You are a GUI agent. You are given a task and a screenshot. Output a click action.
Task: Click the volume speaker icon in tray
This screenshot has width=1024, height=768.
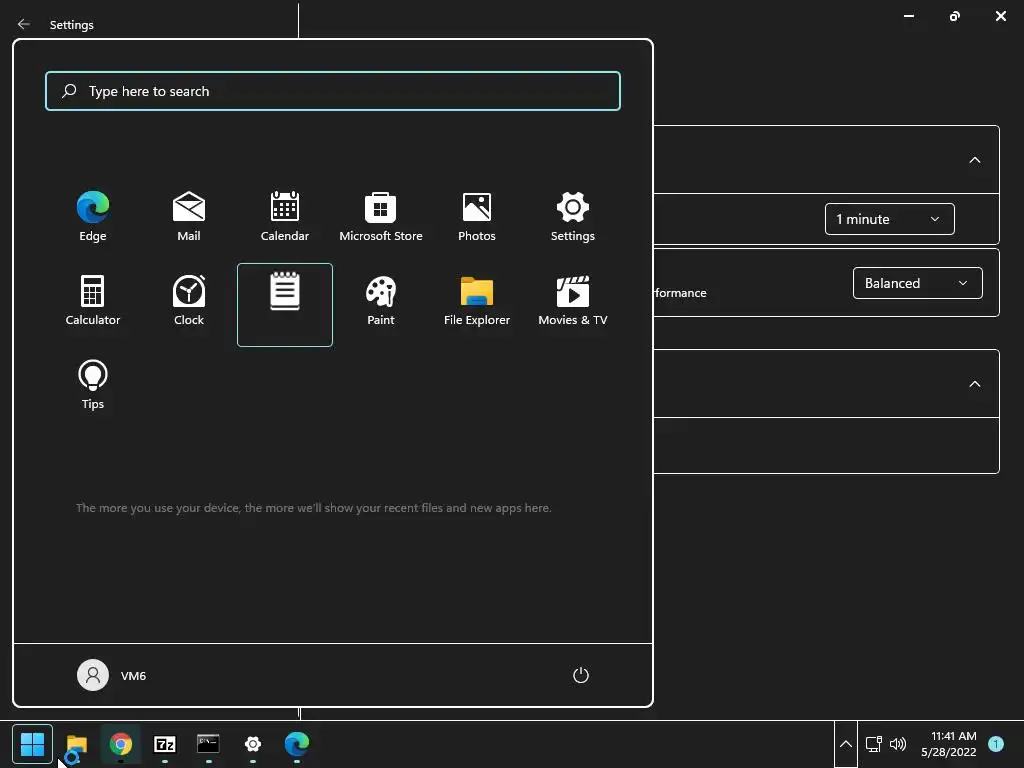coord(898,744)
